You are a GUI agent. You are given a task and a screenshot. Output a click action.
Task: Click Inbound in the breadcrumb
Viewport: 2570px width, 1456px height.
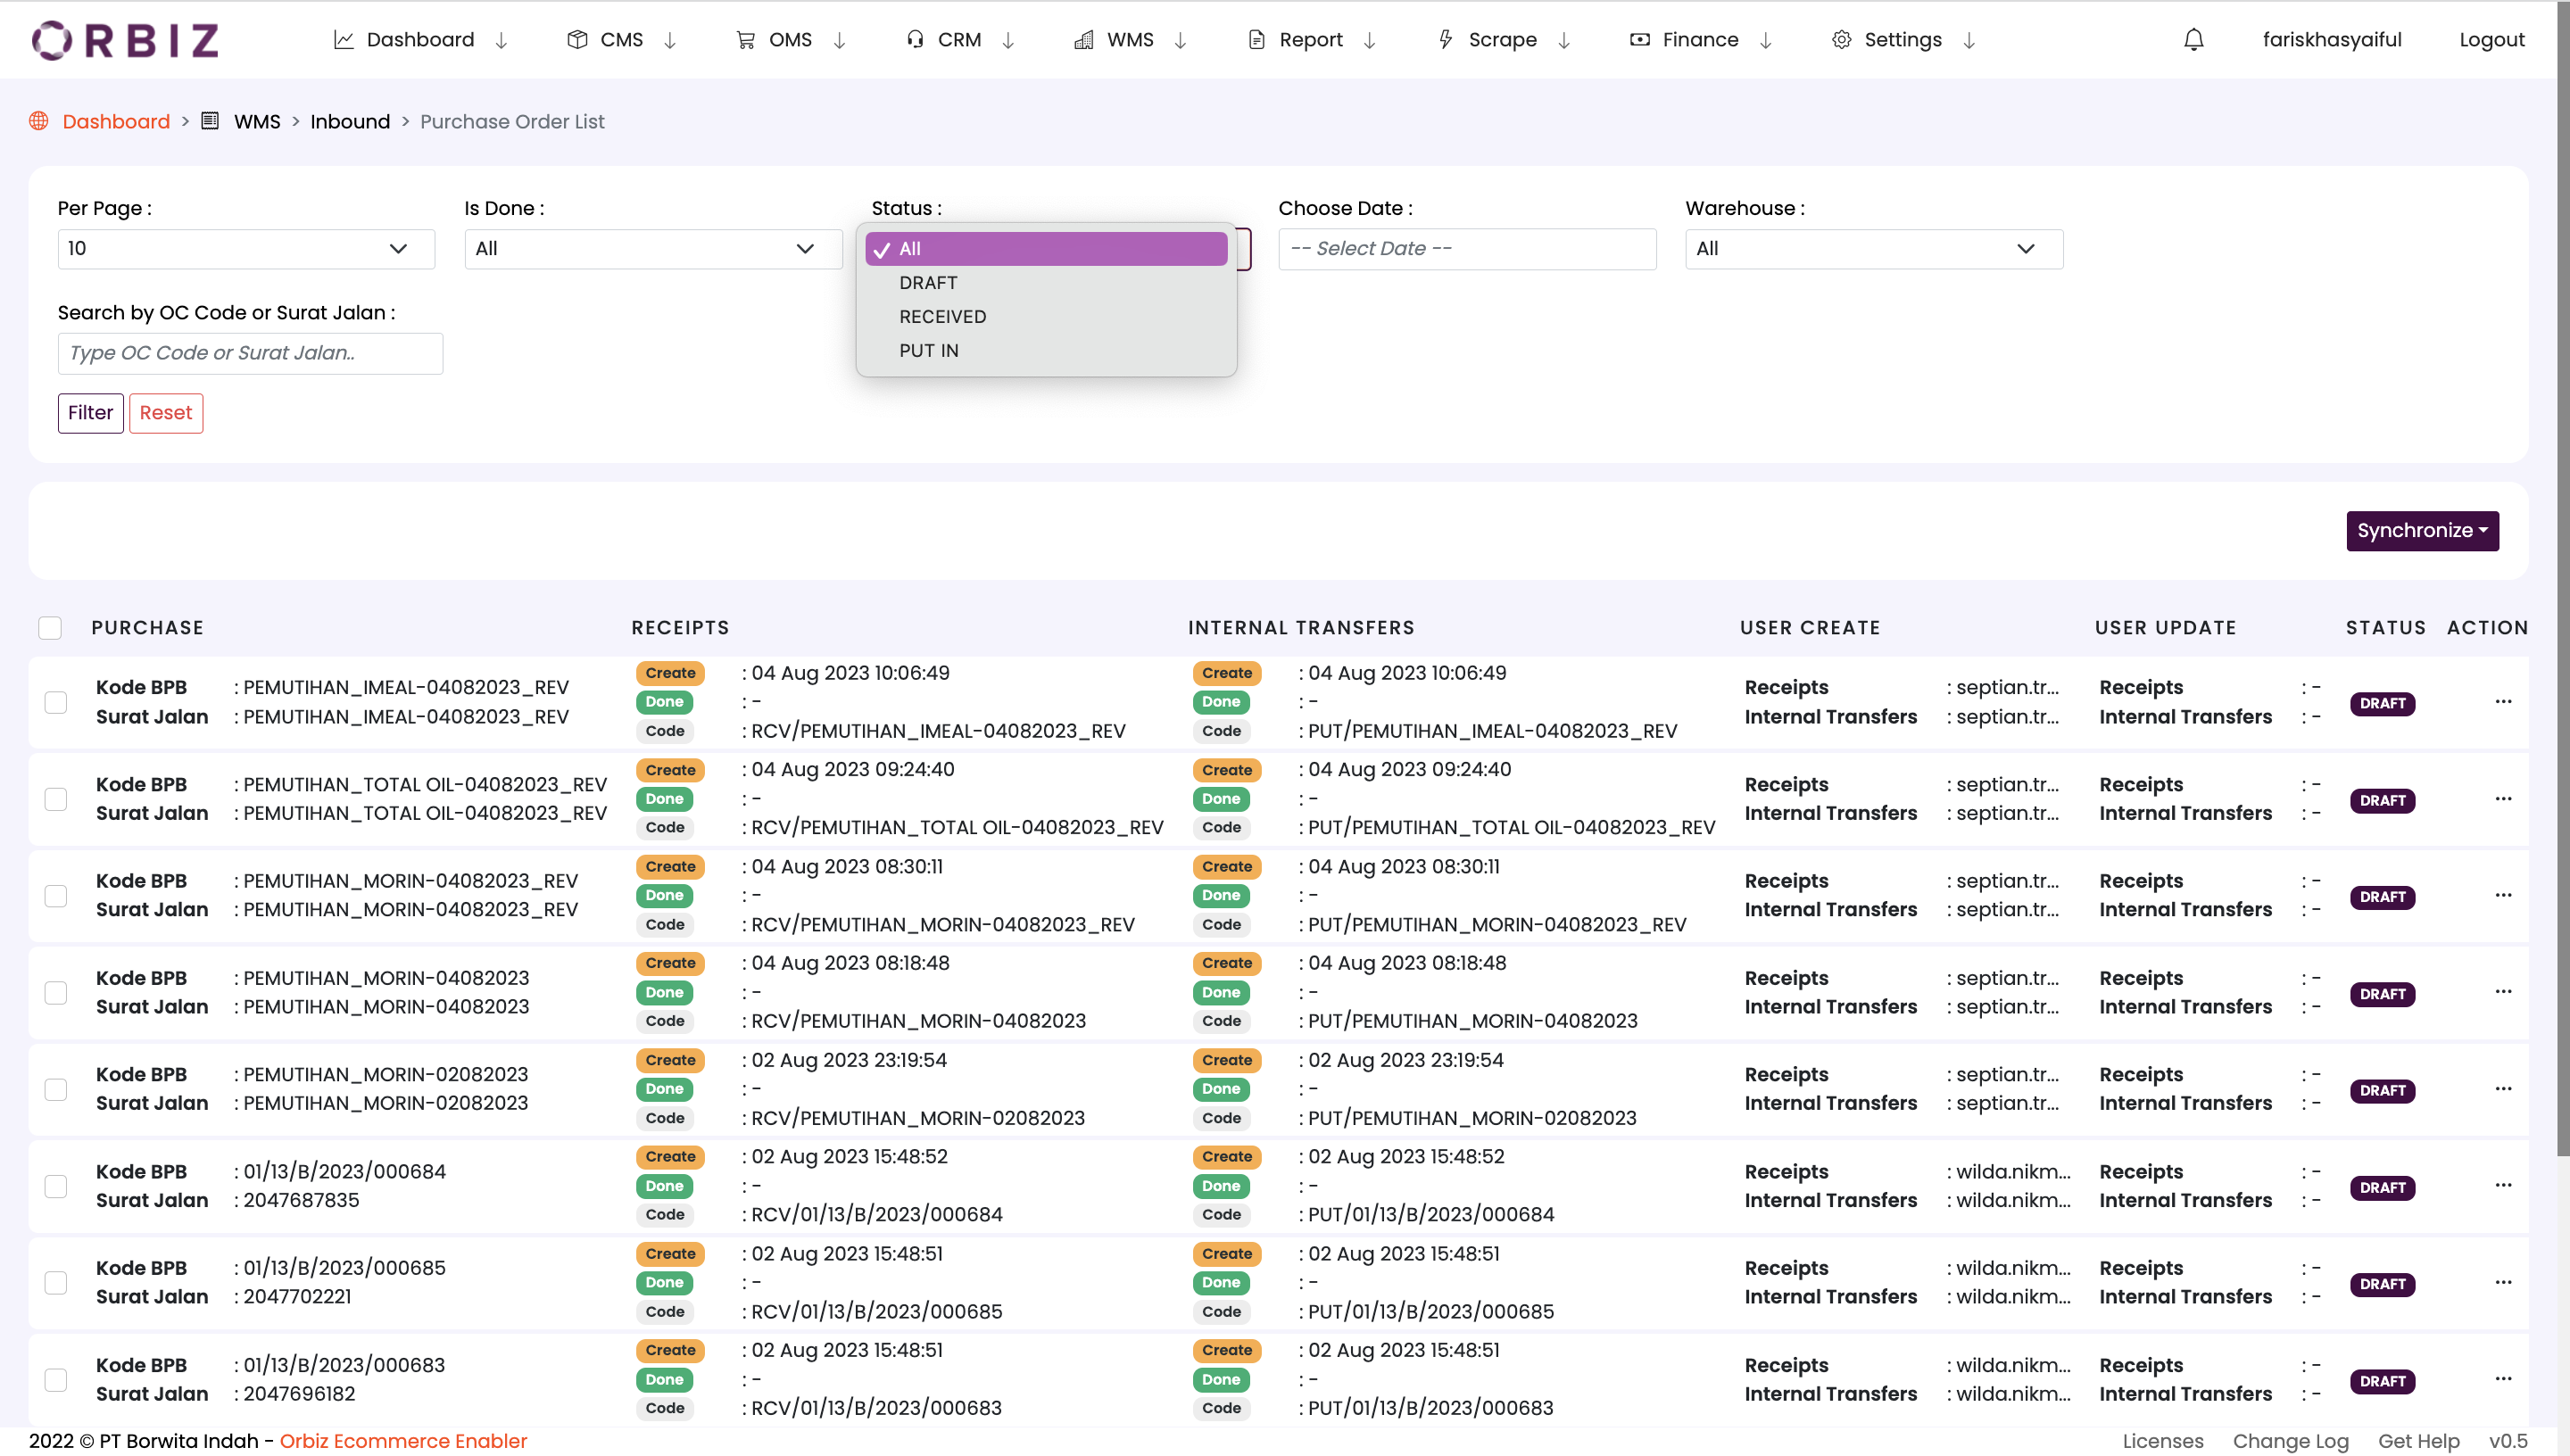click(x=350, y=121)
